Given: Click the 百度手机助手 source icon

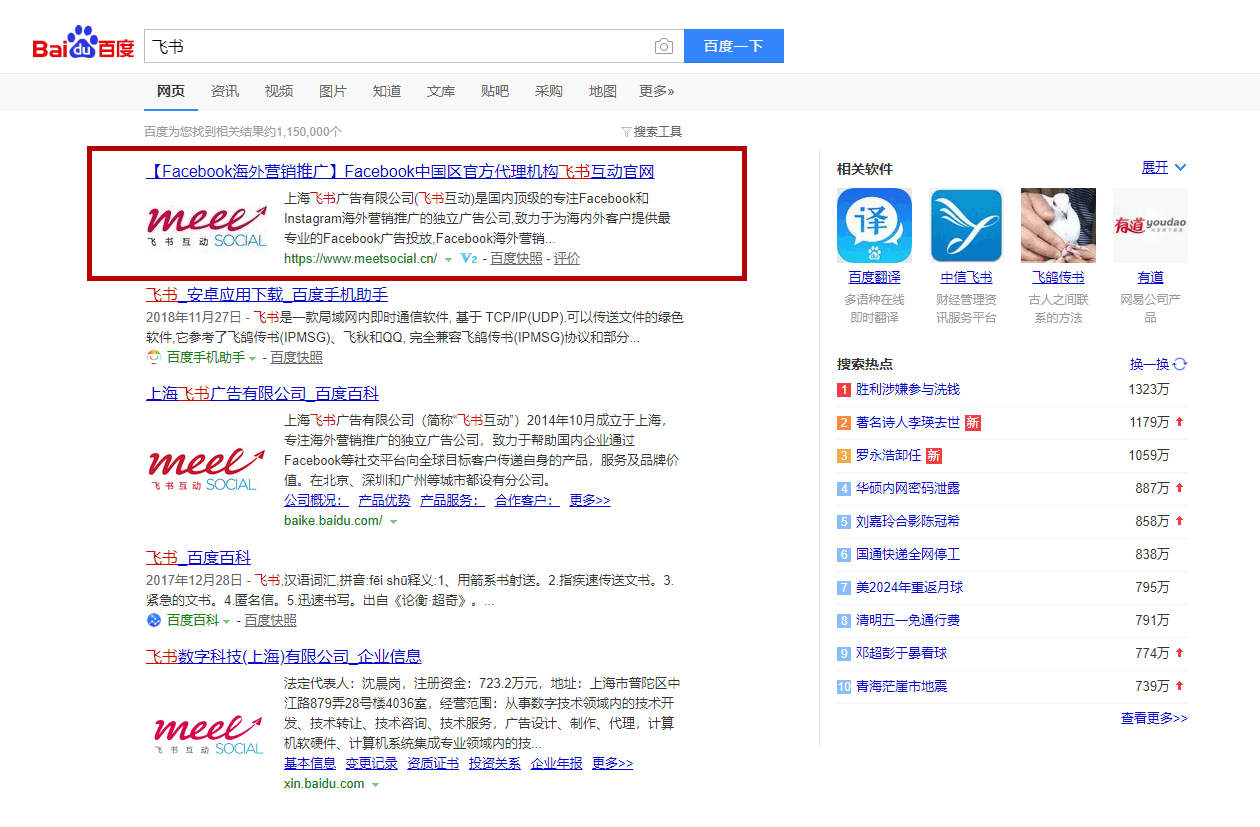Looking at the screenshot, I should pyautogui.click(x=154, y=357).
